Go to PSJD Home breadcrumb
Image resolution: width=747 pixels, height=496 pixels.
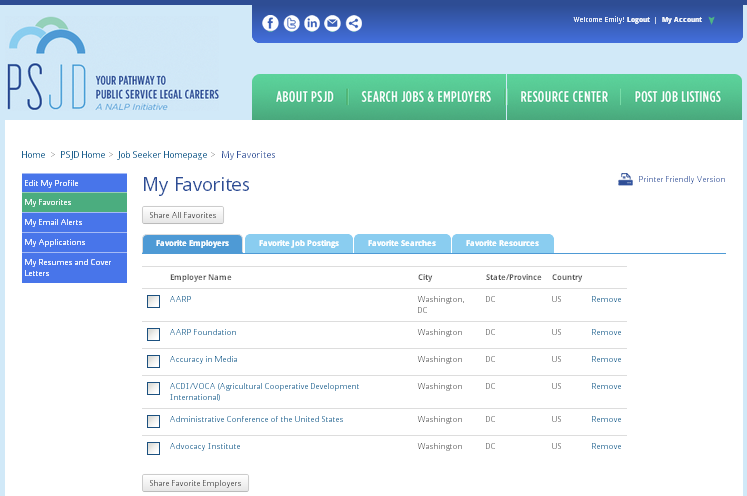(82, 155)
